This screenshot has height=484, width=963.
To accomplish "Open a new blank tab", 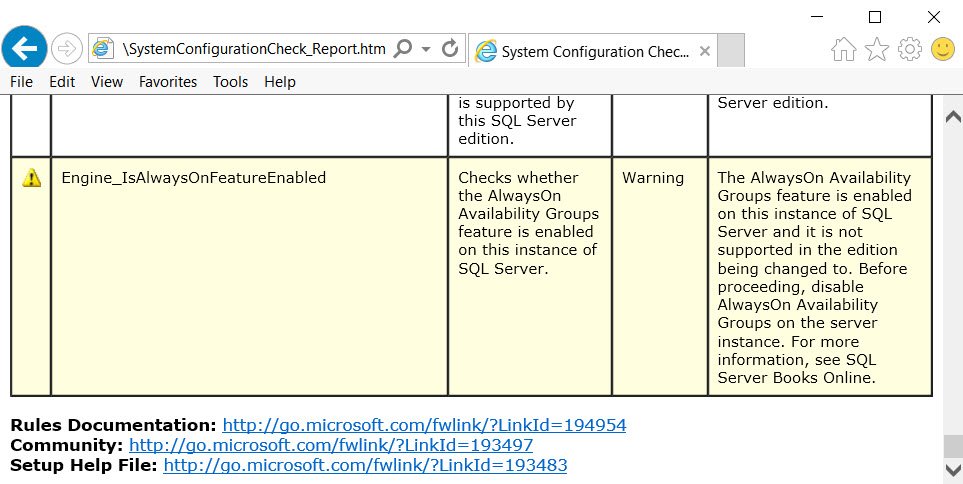I will pyautogui.click(x=731, y=50).
